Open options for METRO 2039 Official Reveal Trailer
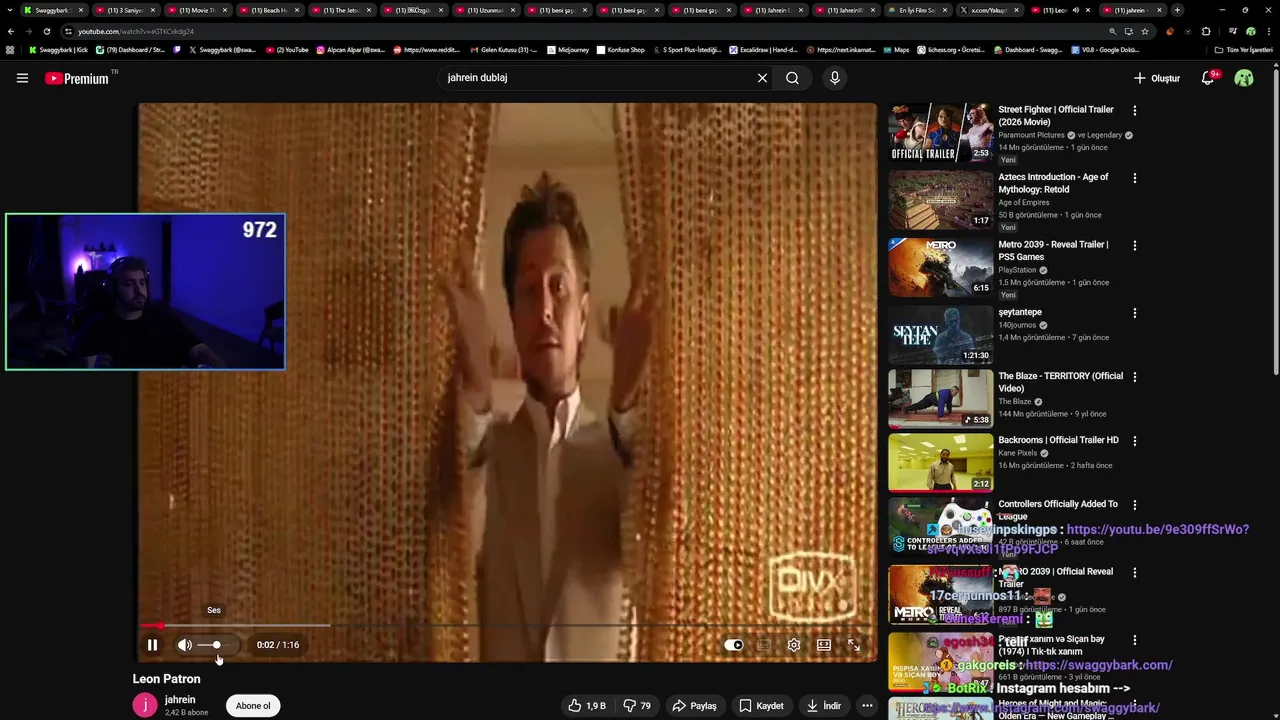 click(x=1134, y=573)
